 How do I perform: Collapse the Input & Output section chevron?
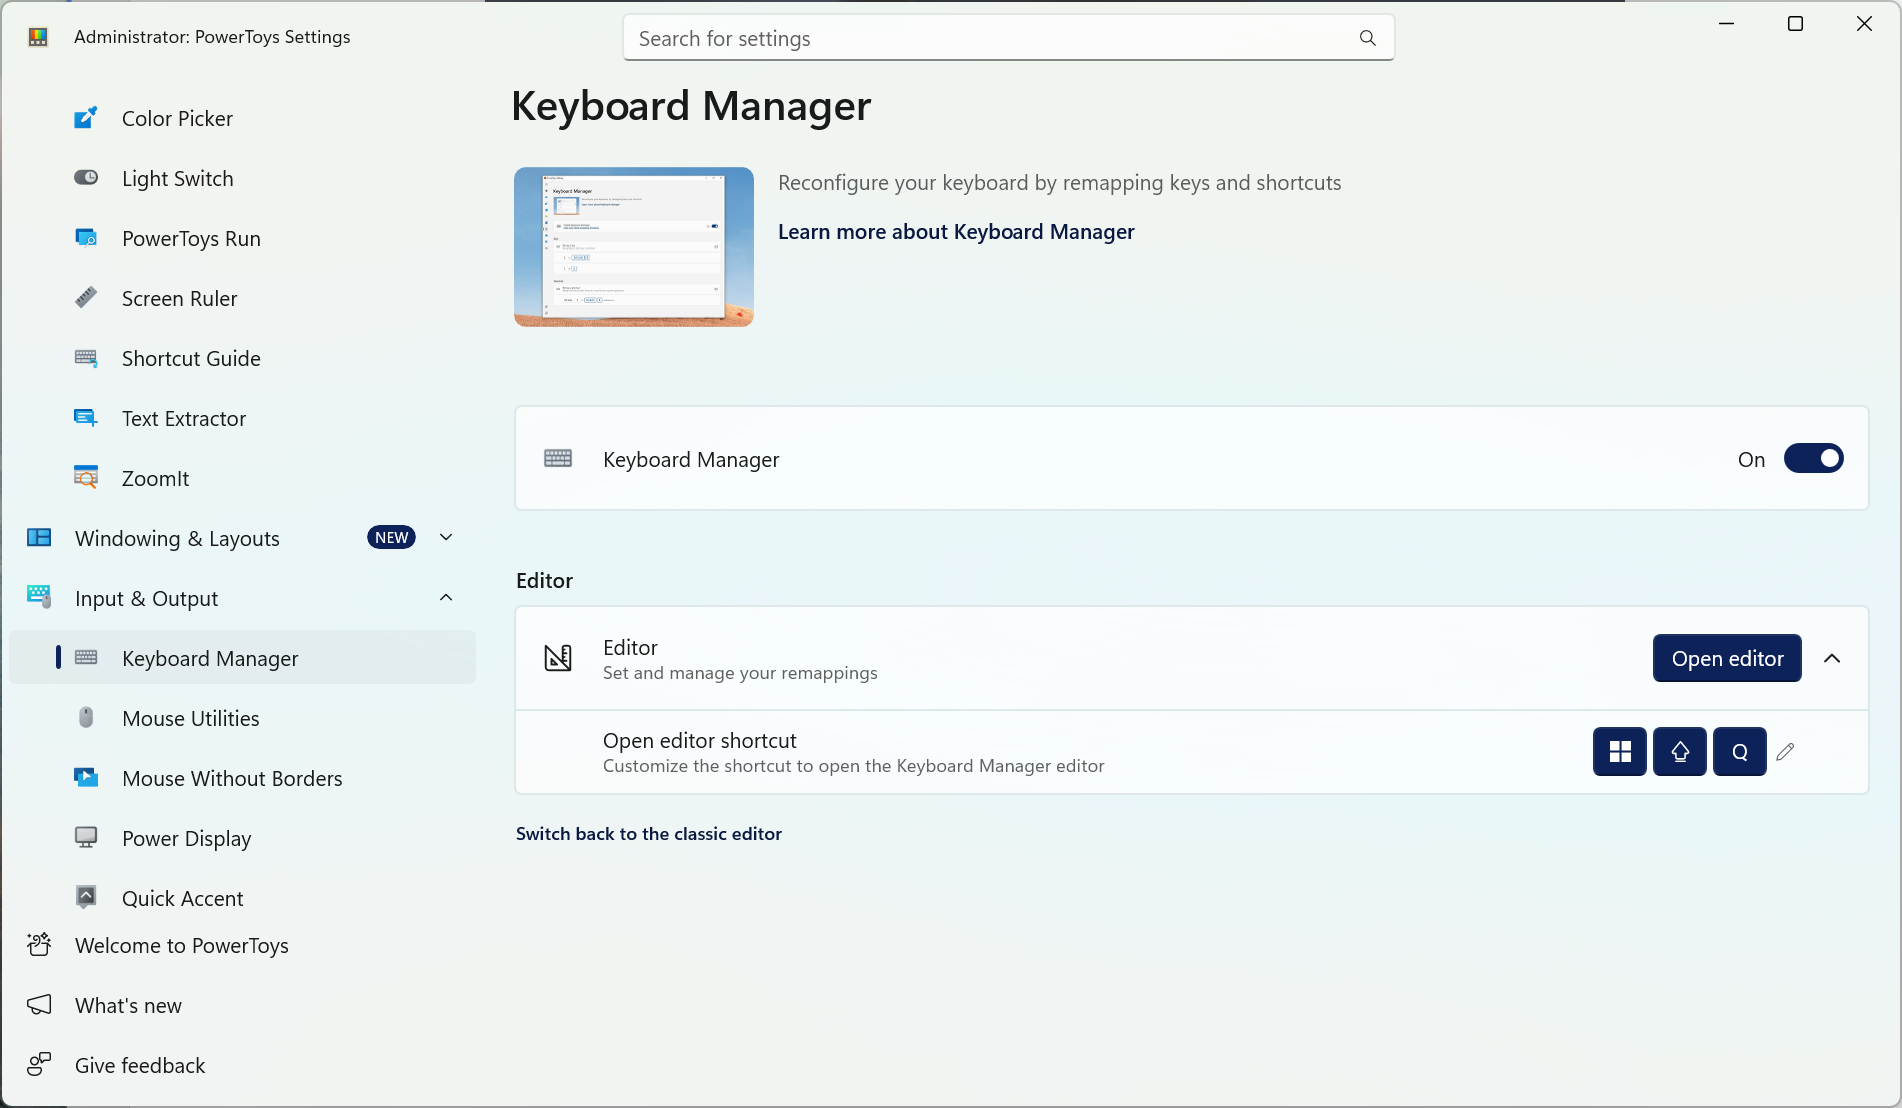[x=446, y=598]
